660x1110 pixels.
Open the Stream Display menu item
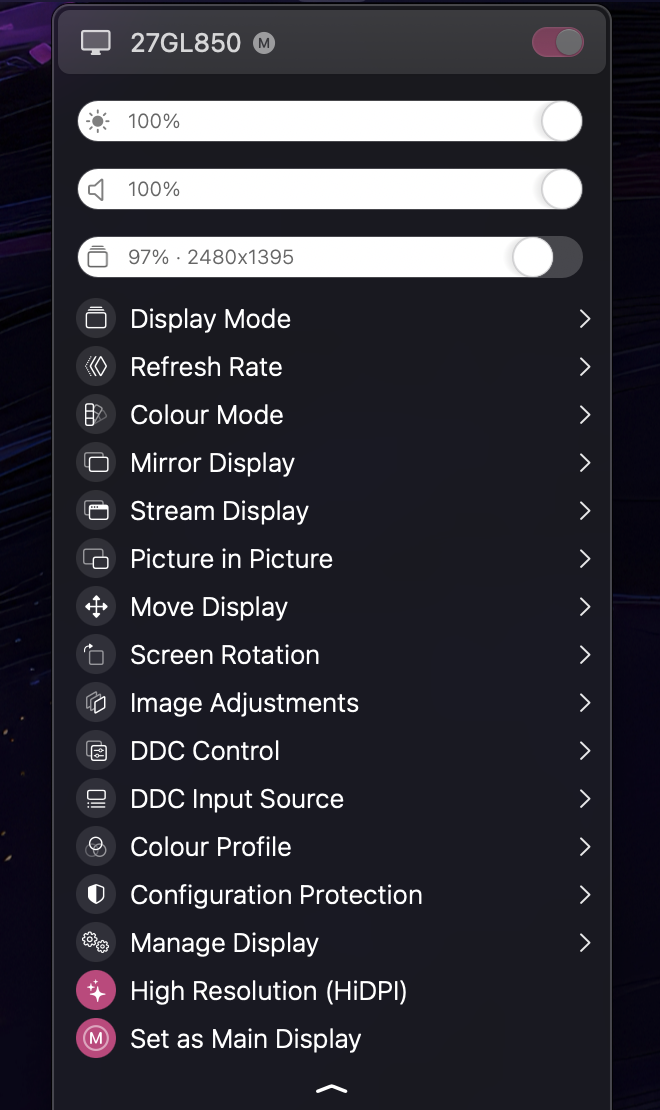pos(219,511)
